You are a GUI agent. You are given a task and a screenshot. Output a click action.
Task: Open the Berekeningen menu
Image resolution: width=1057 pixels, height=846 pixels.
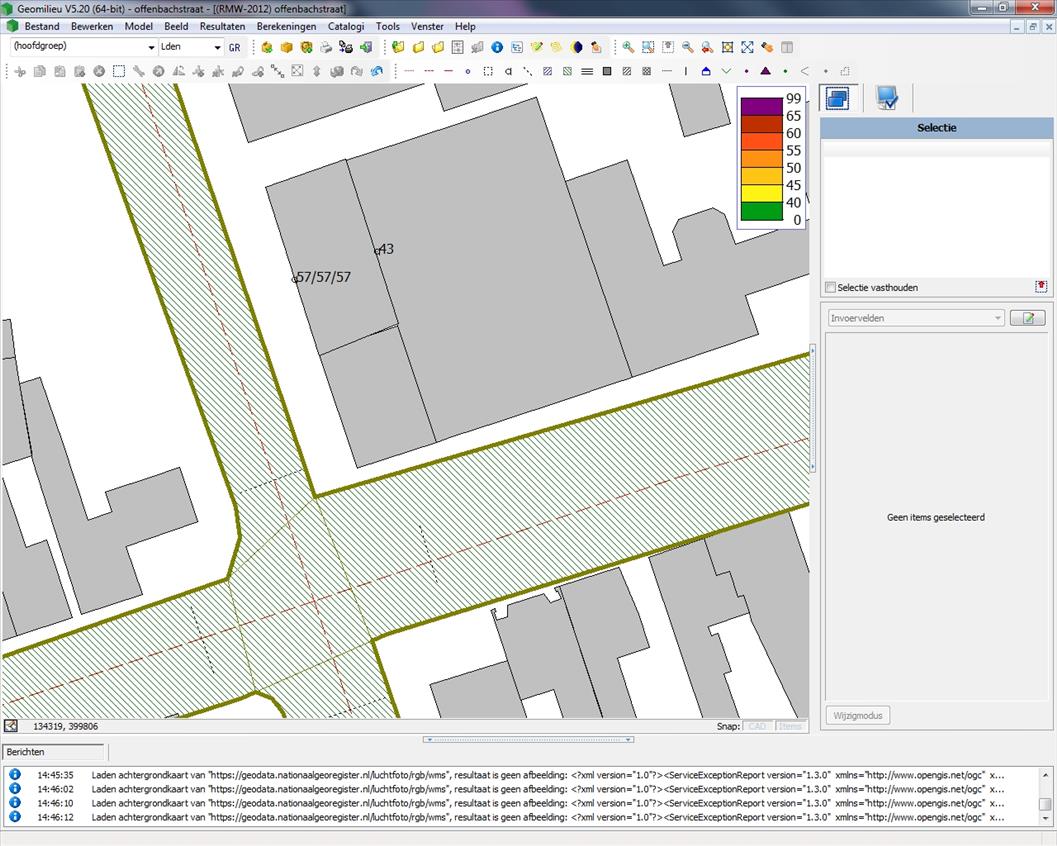[286, 26]
